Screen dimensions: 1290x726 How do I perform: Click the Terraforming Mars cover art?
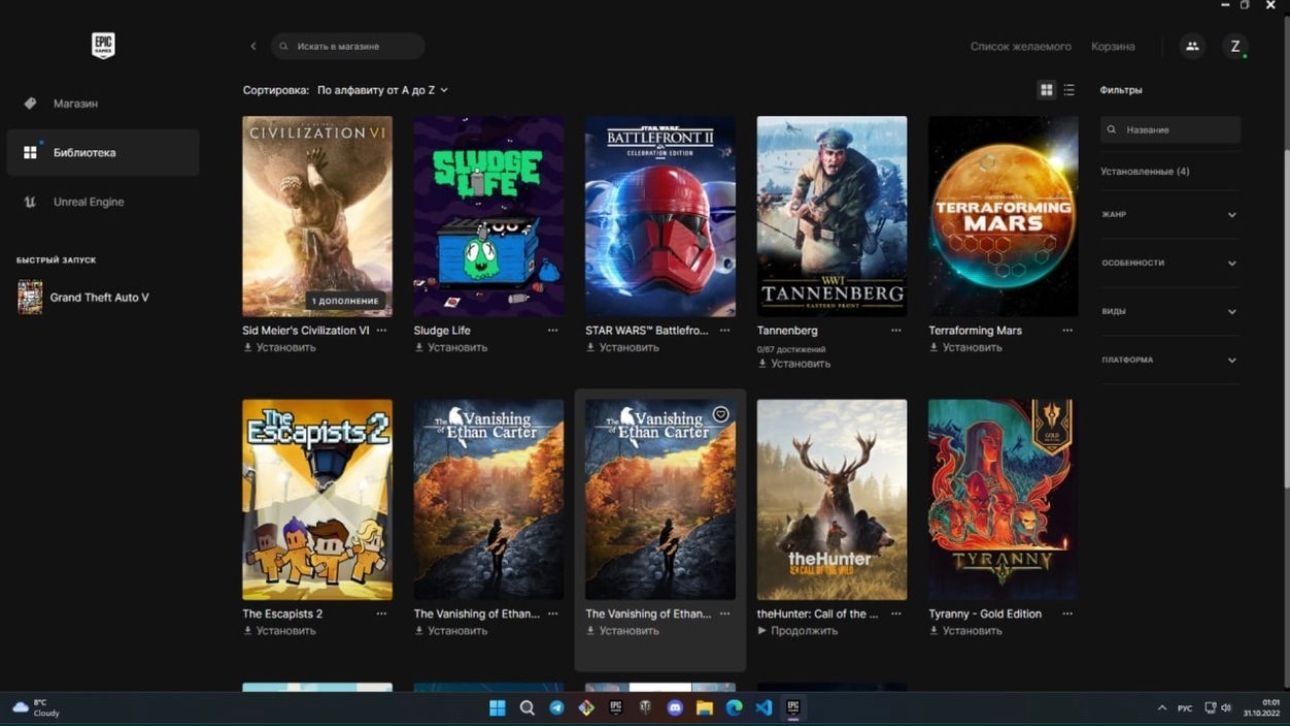coord(1003,216)
